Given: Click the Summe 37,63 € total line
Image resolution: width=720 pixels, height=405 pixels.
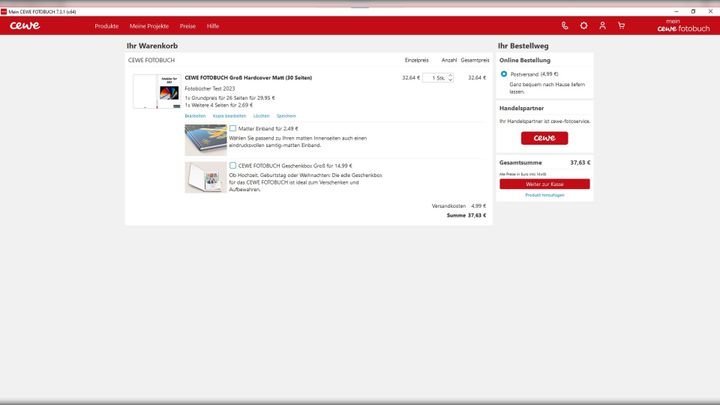Looking at the screenshot, I should (x=467, y=215).
